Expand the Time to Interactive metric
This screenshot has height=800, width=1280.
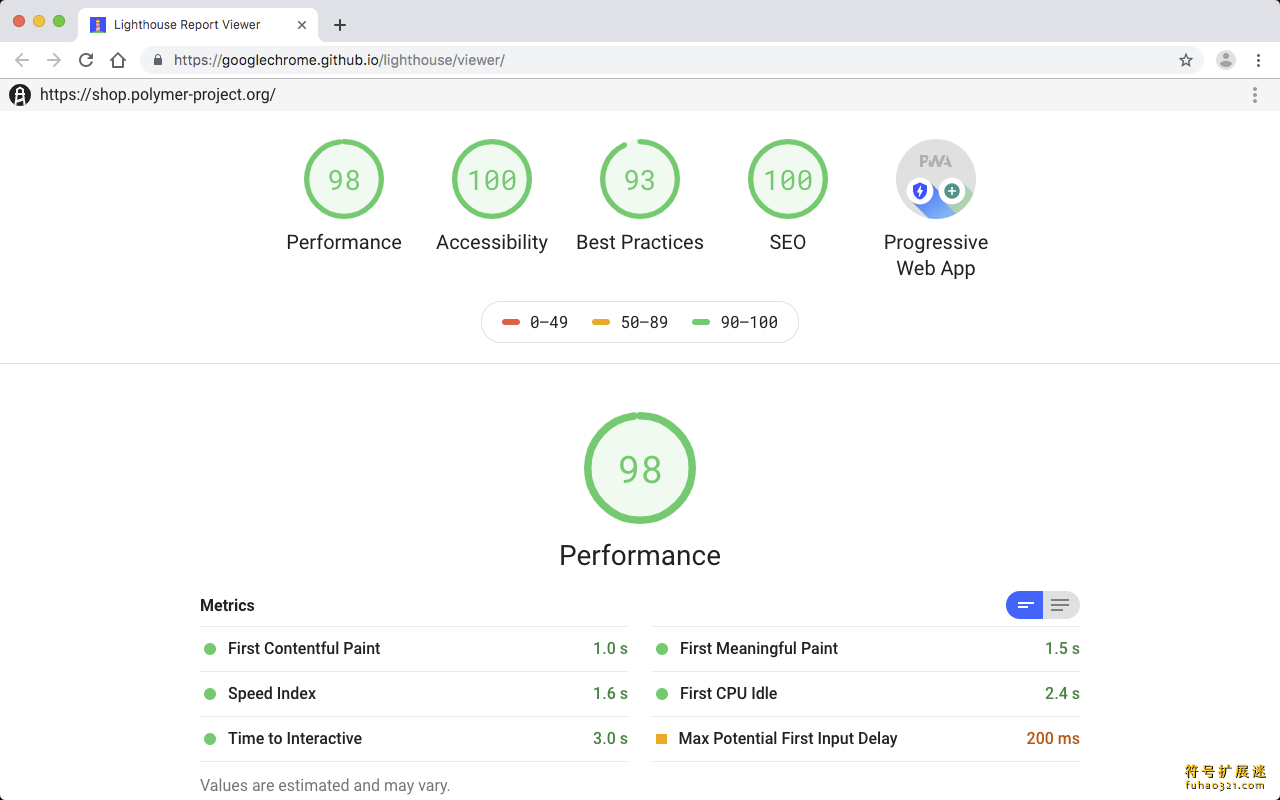point(414,739)
